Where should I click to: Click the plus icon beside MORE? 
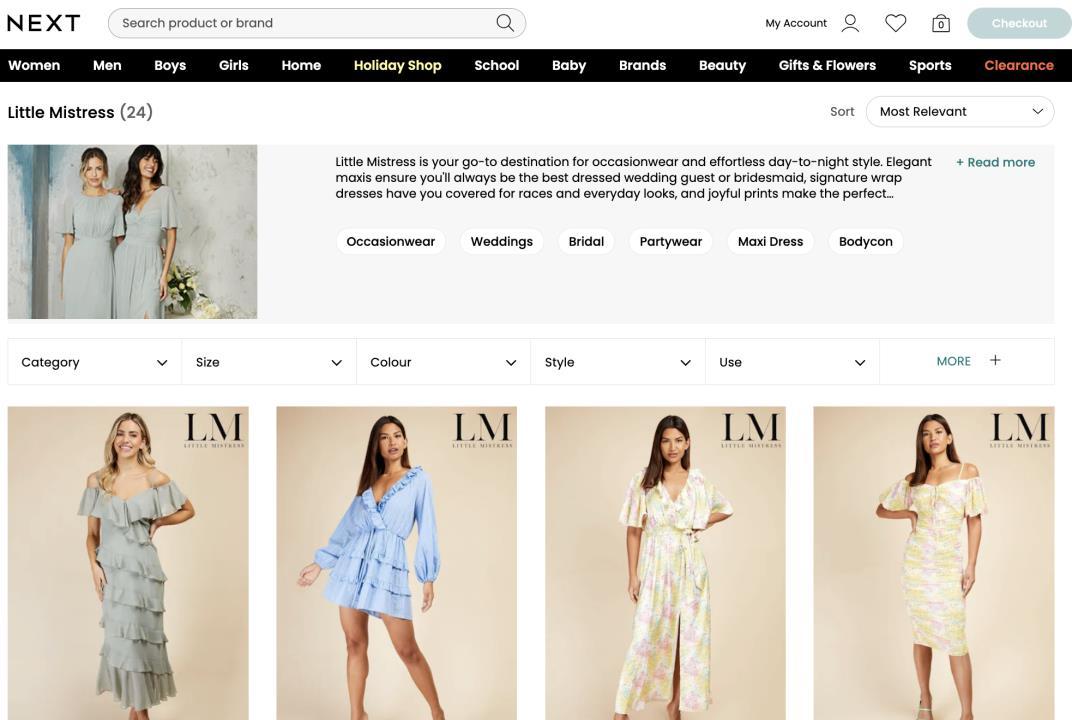[x=995, y=360]
